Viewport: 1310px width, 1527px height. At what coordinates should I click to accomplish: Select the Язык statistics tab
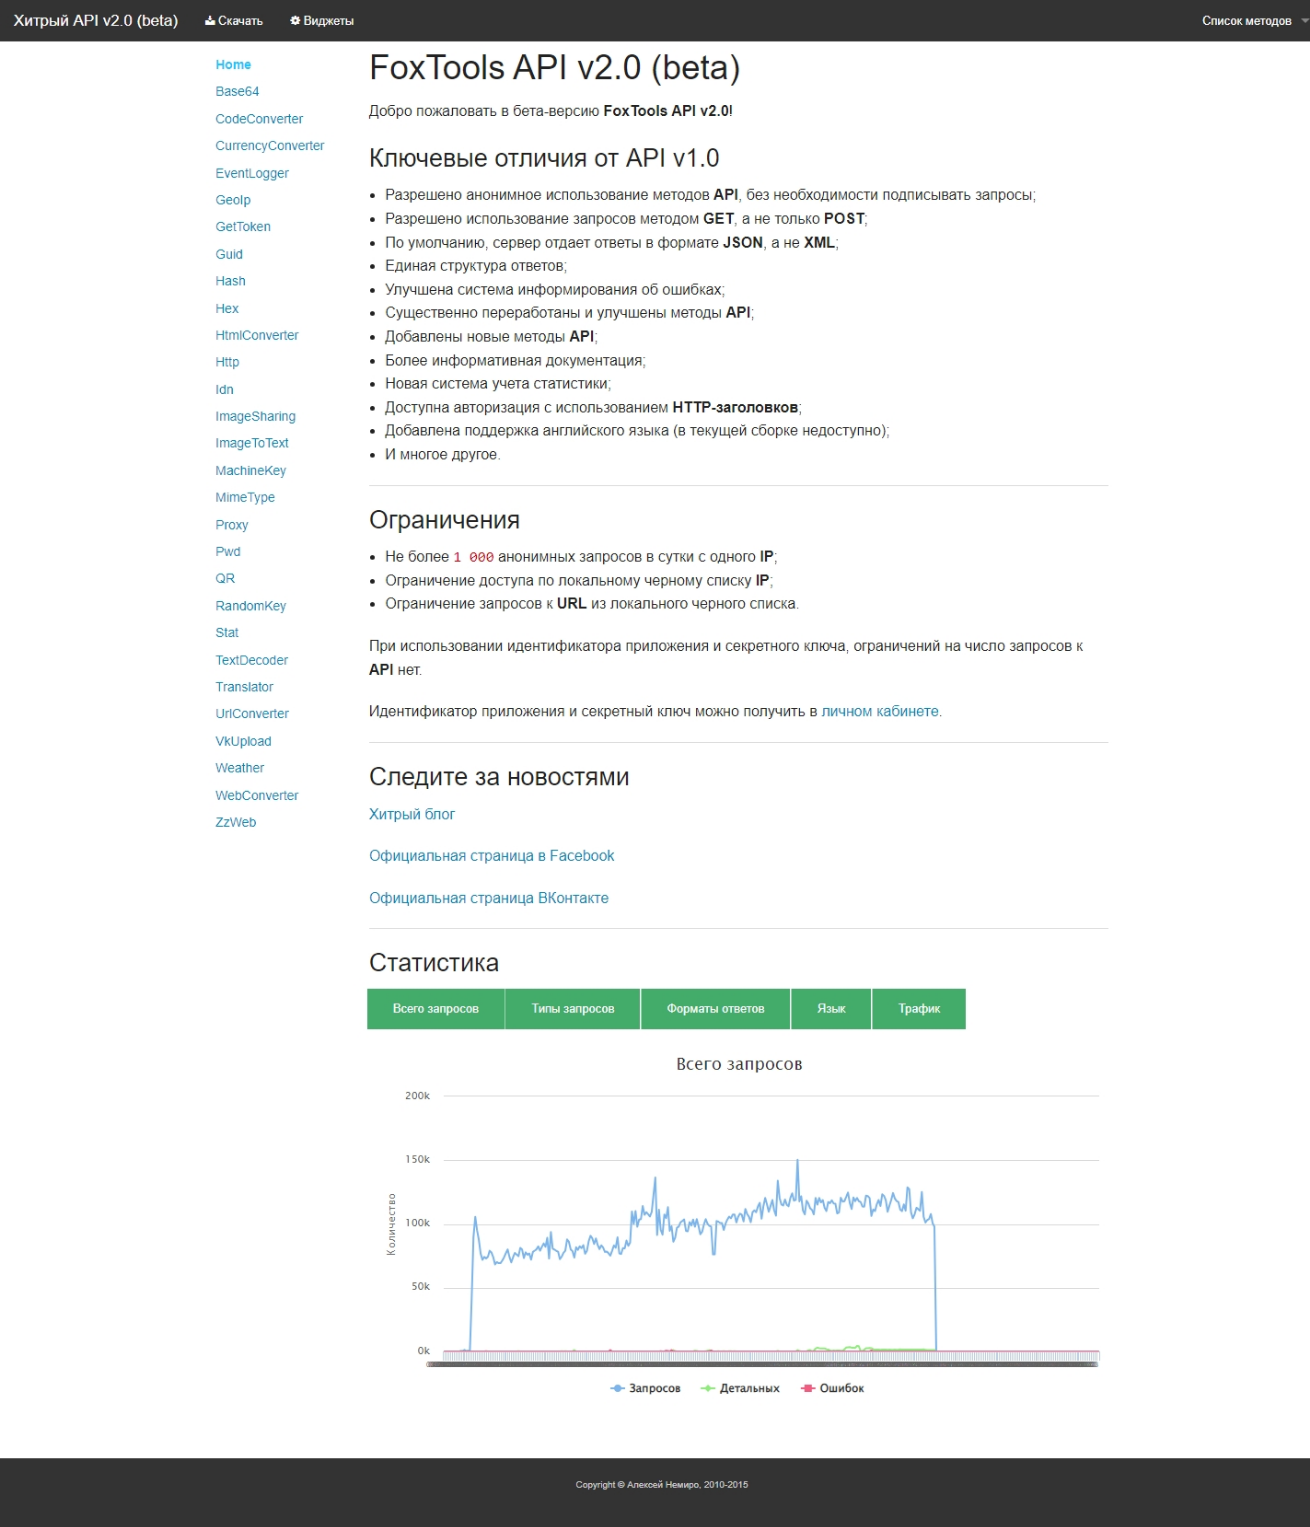point(831,1009)
